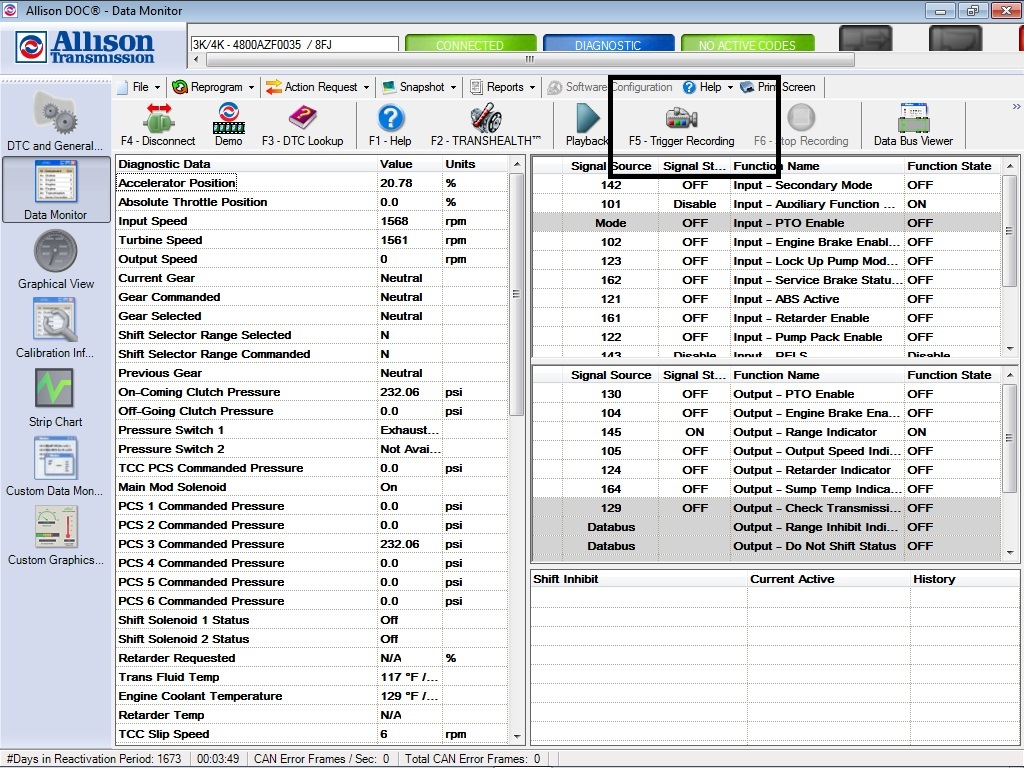
Task: Click the Print Screen button
Action: point(789,87)
